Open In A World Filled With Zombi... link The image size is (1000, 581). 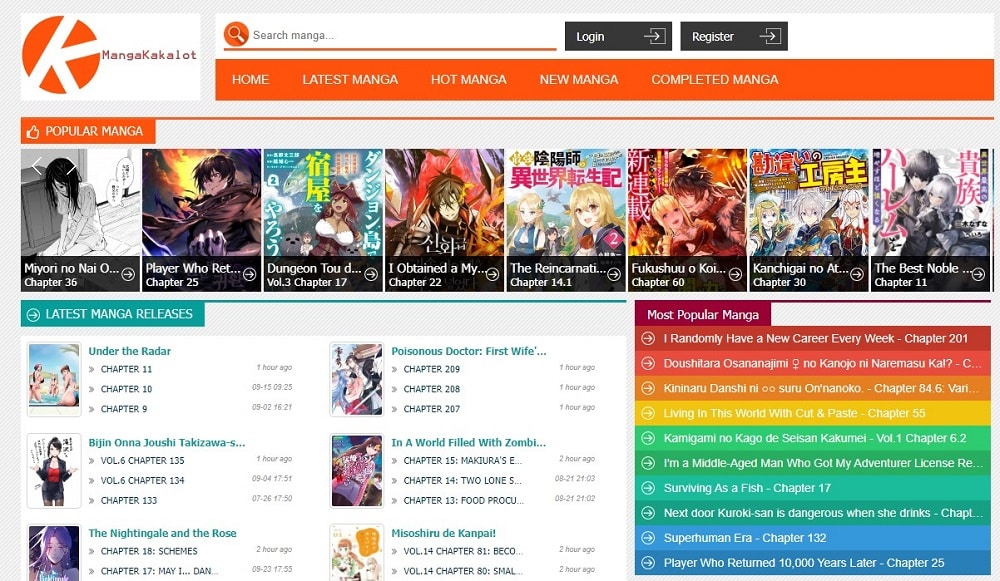tap(469, 443)
